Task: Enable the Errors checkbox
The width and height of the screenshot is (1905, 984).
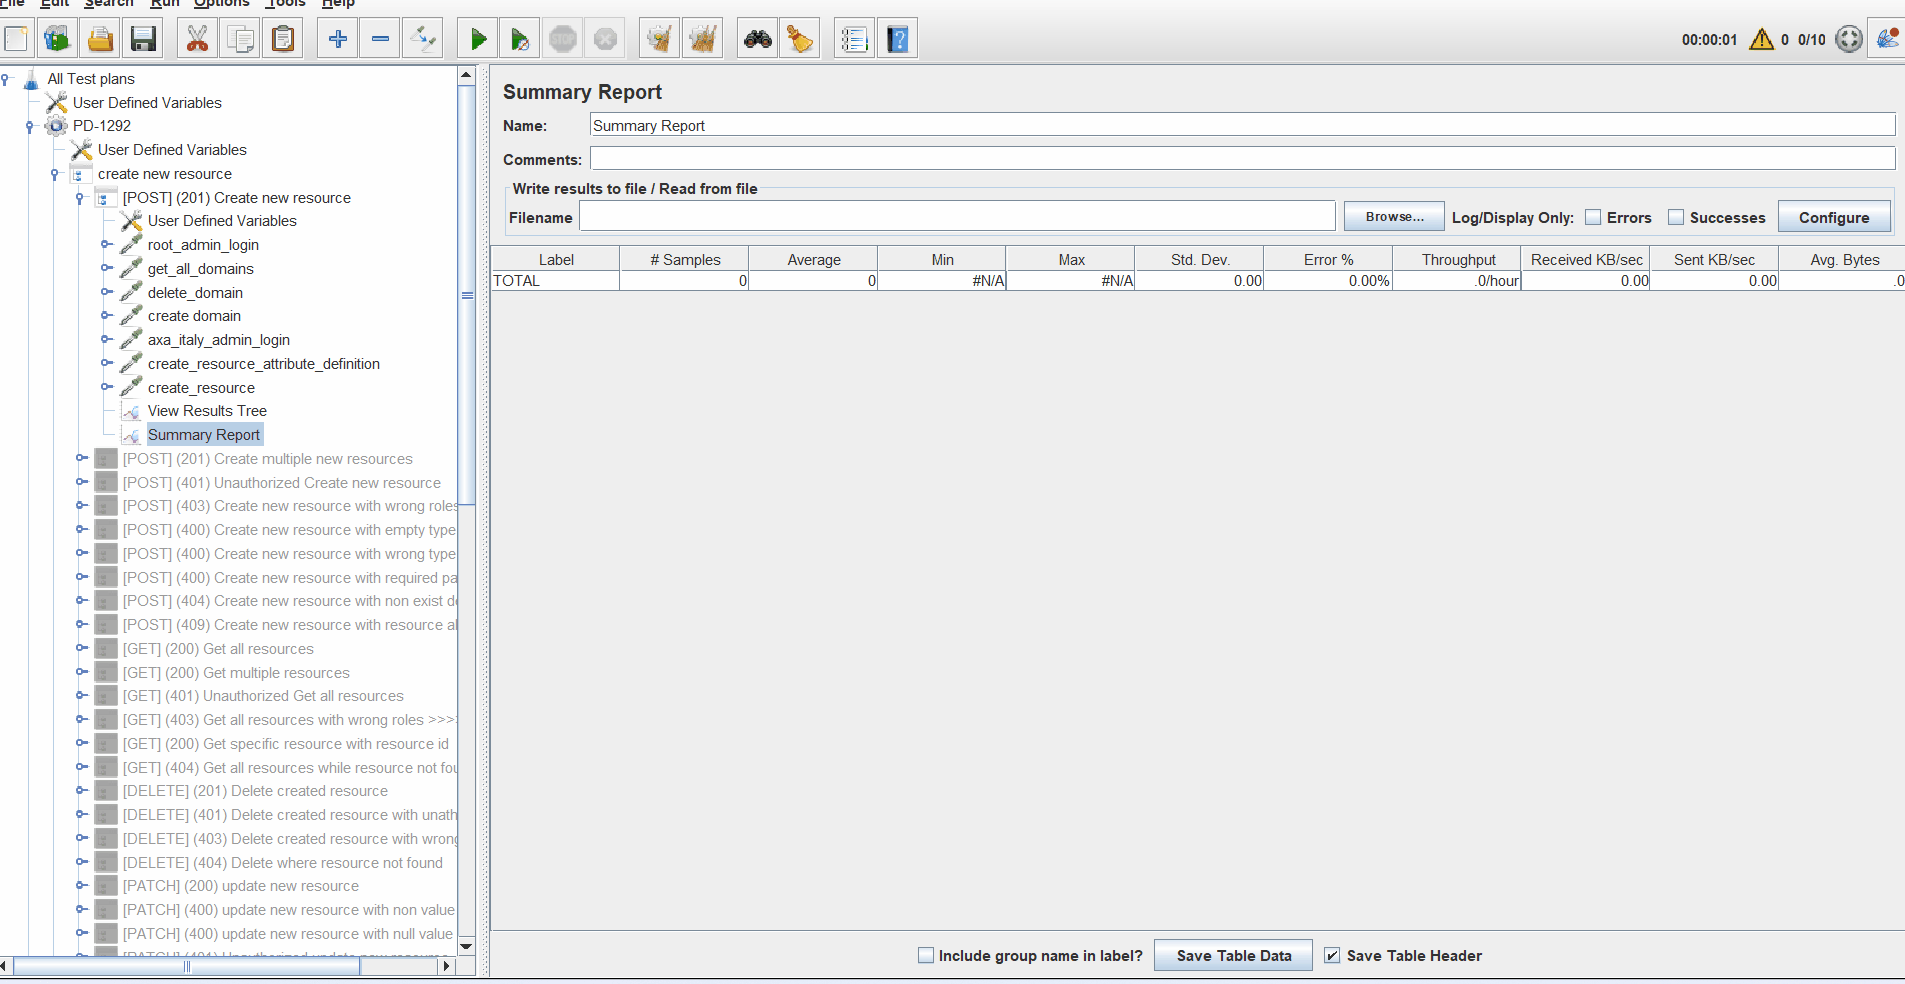Action: [1593, 217]
